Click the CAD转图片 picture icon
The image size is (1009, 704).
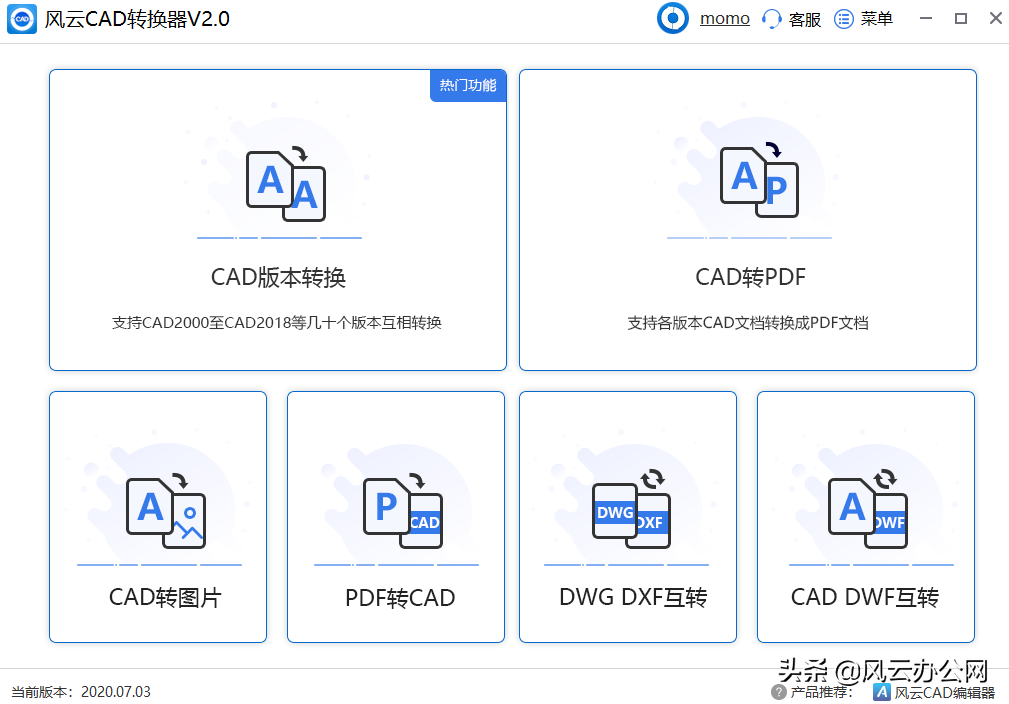[166, 512]
